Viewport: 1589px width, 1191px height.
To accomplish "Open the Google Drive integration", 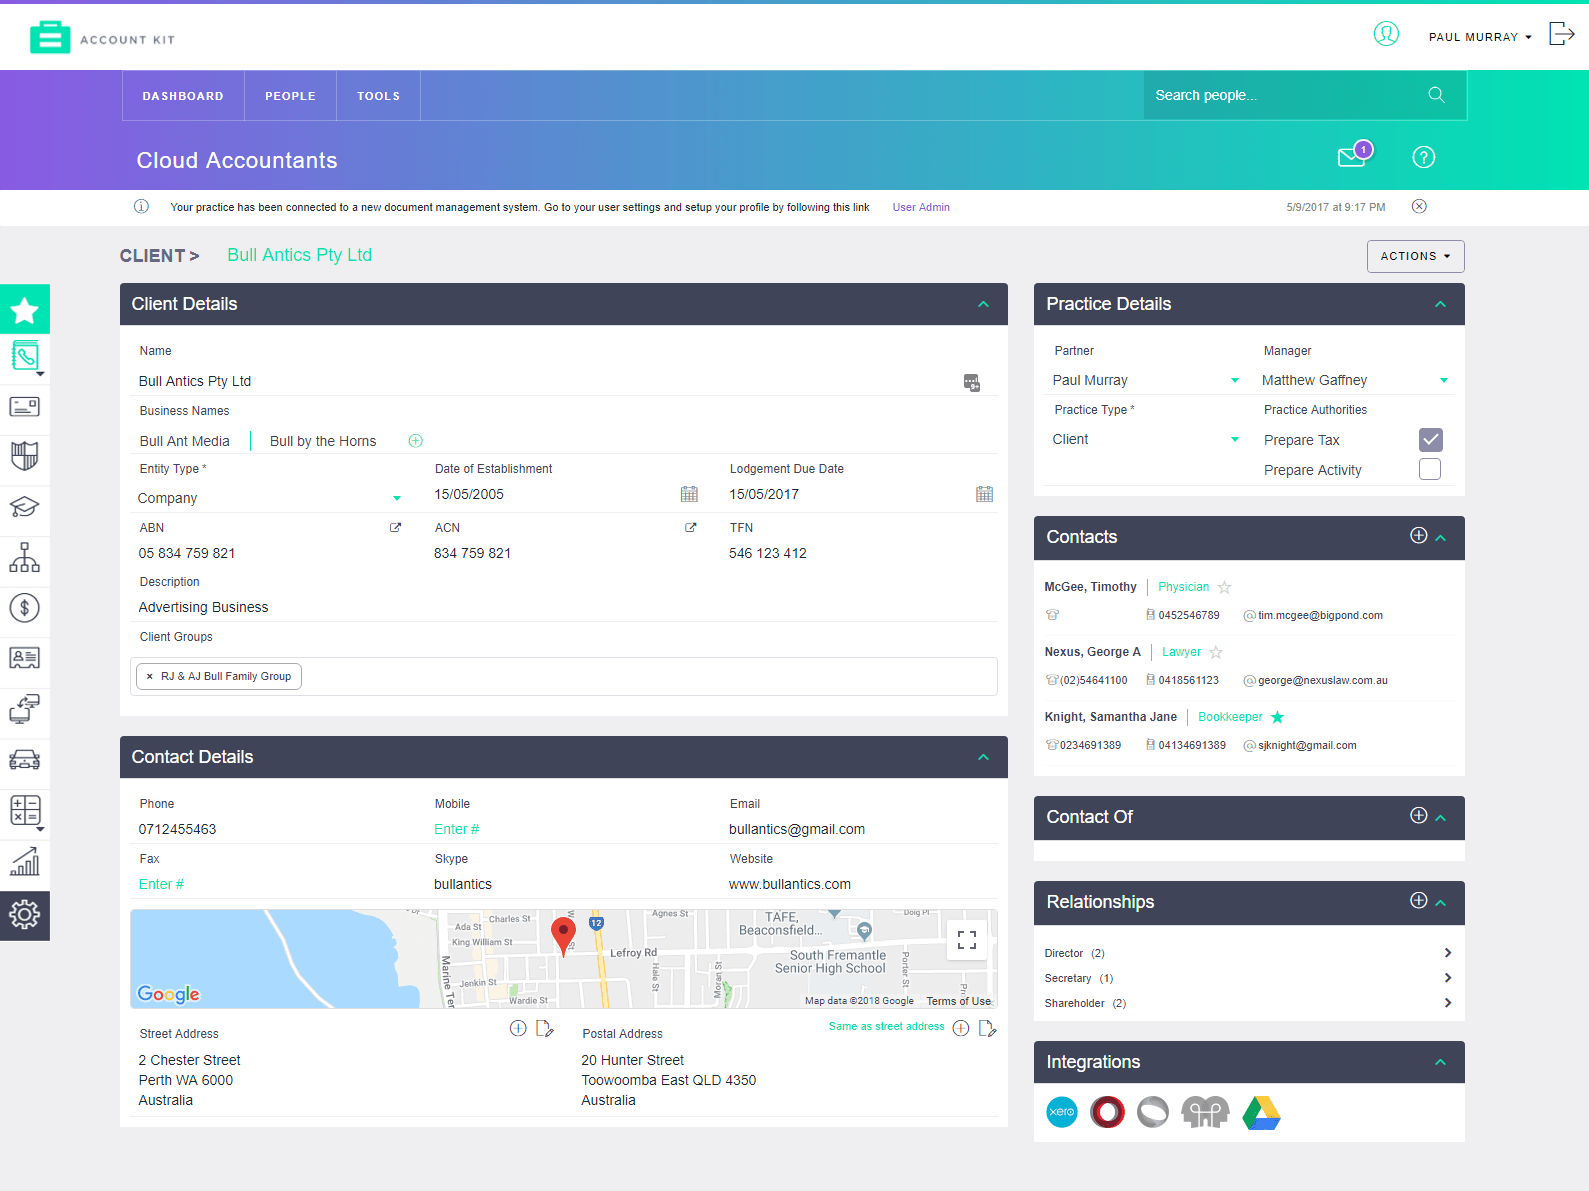I will click(x=1261, y=1112).
